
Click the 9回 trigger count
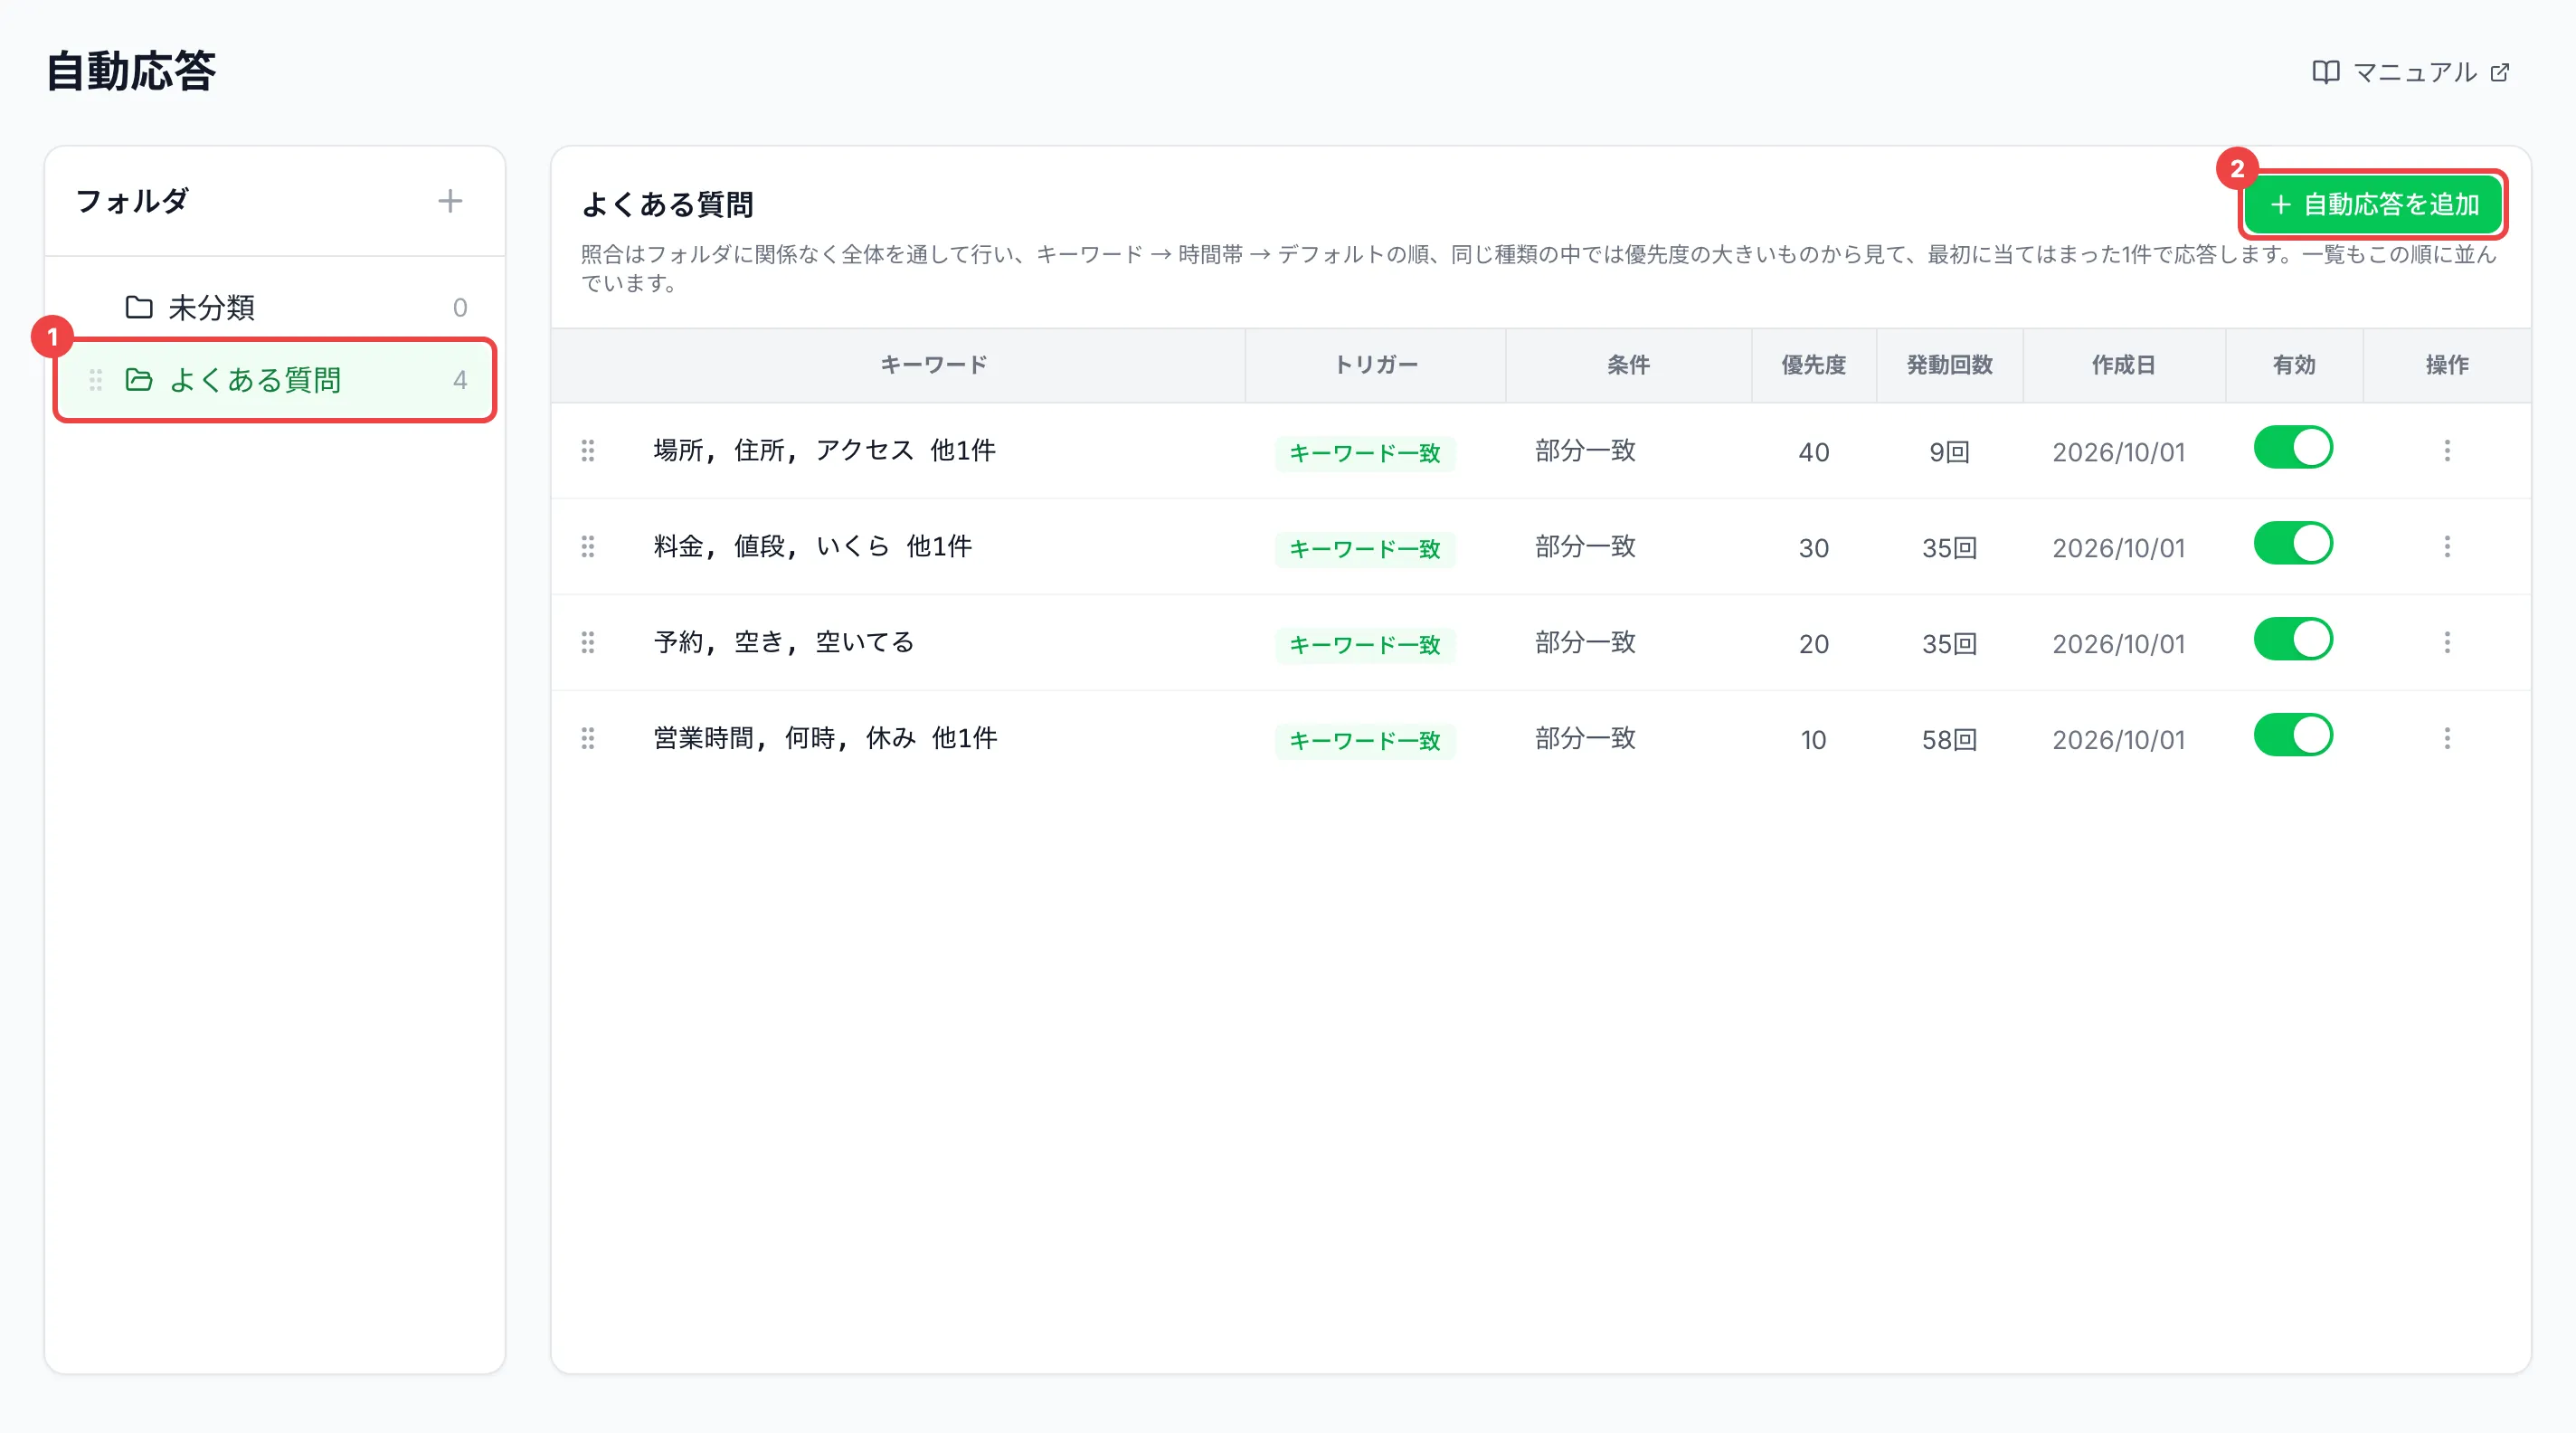(1949, 452)
